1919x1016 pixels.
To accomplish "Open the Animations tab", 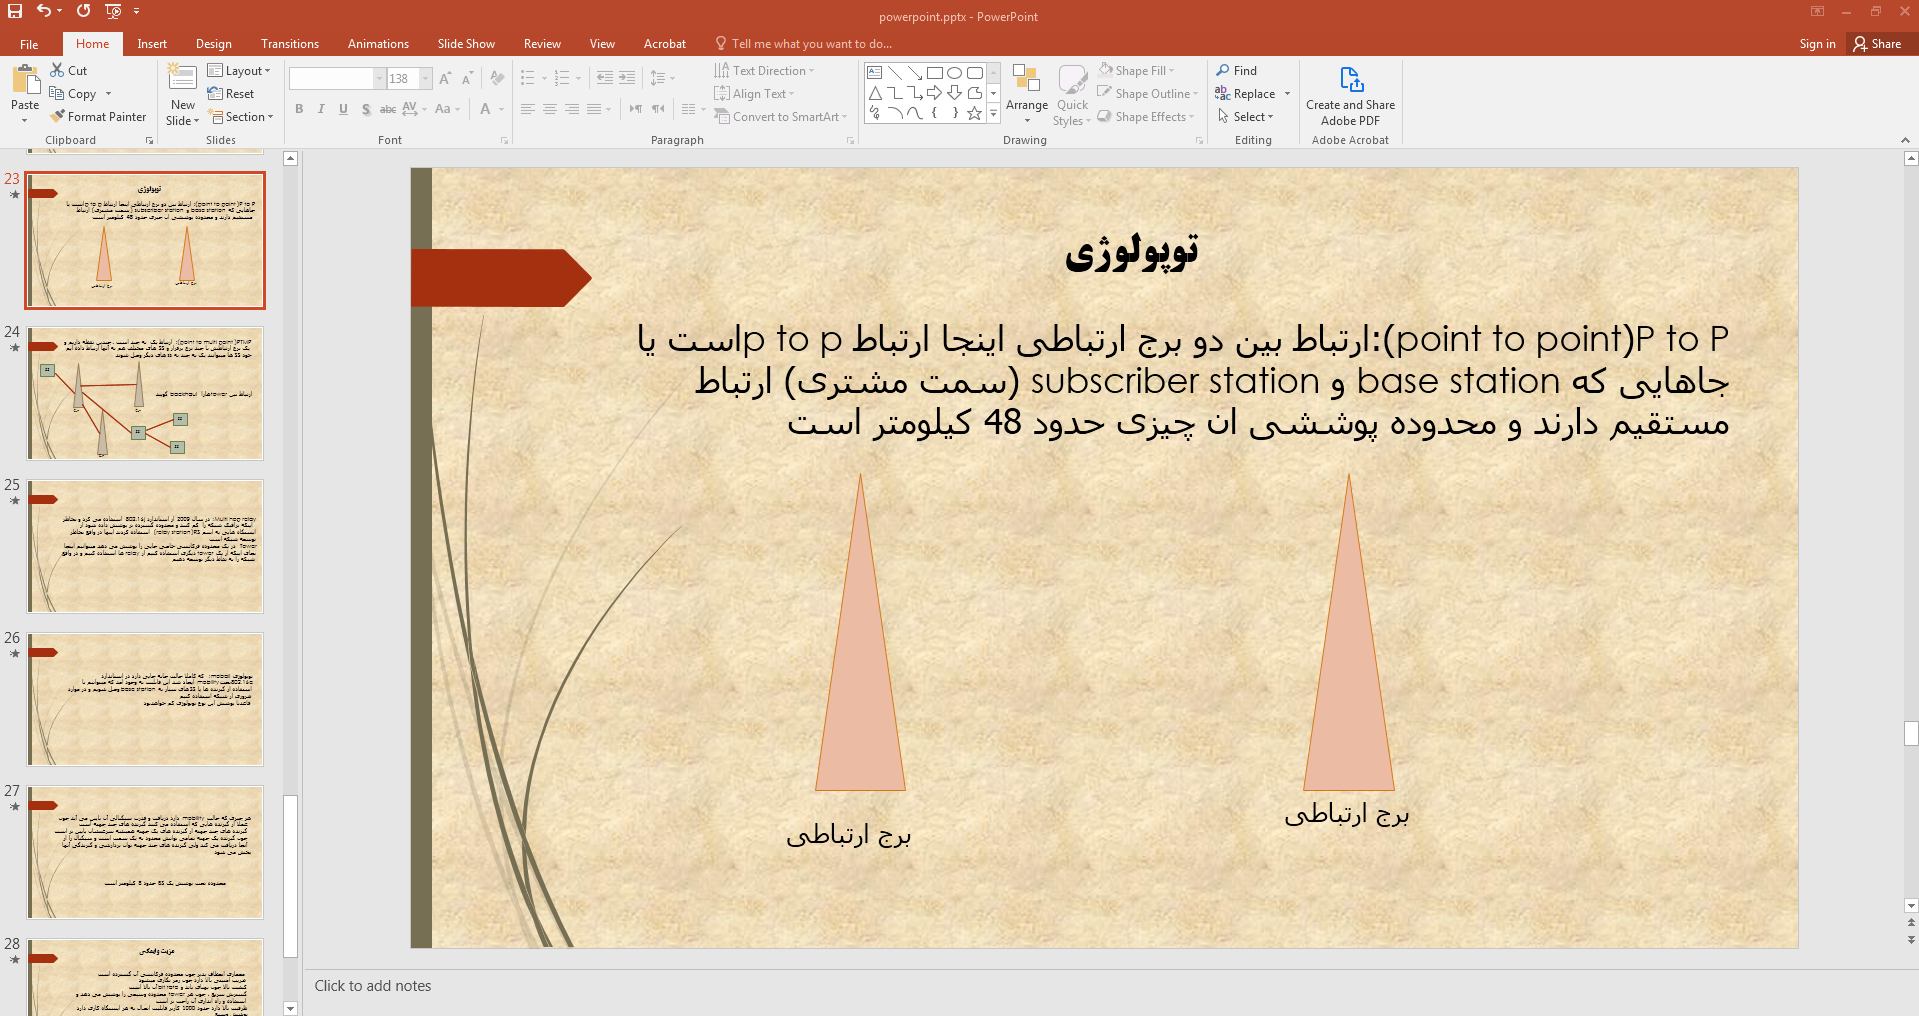I will click(378, 44).
